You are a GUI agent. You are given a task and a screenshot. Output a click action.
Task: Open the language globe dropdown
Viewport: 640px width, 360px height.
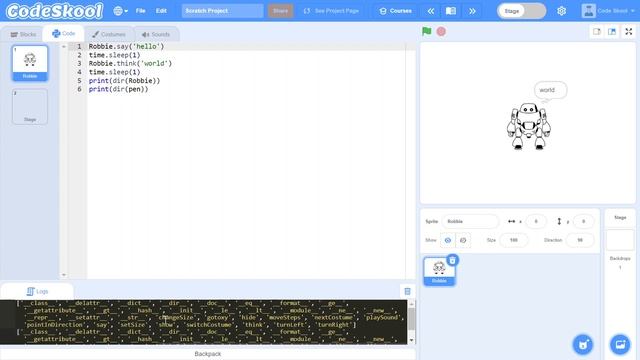(x=120, y=11)
